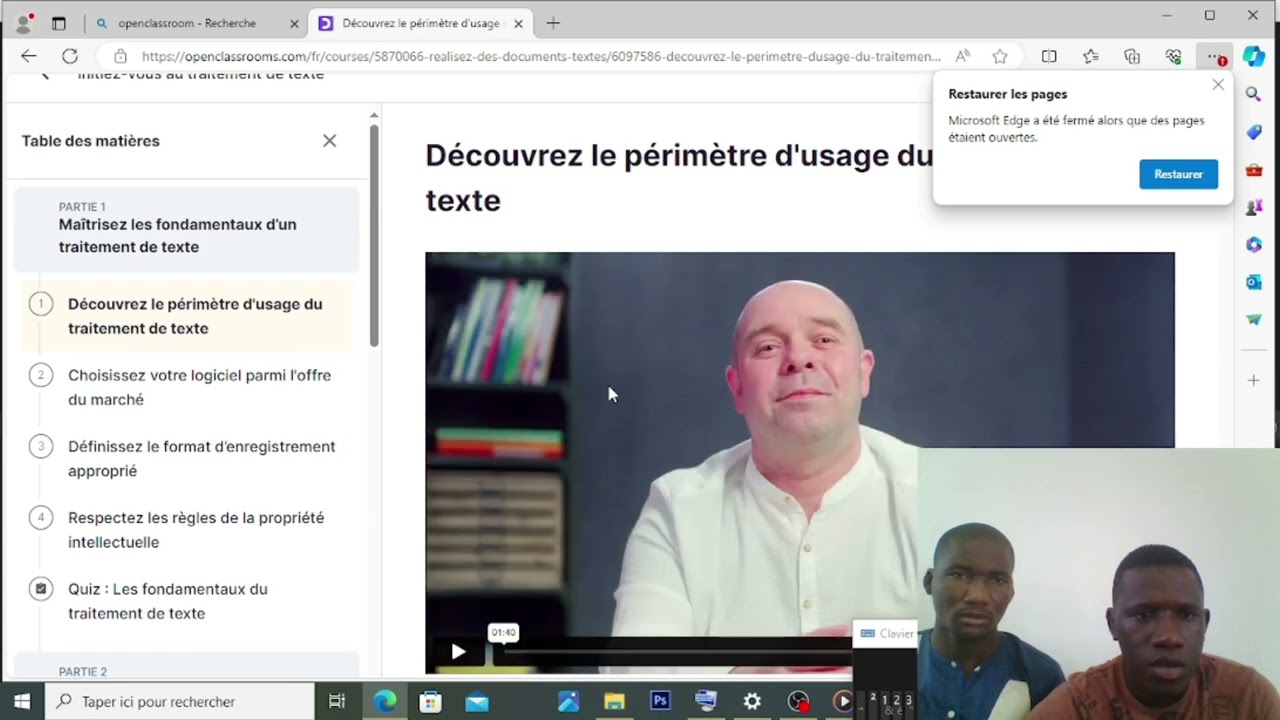Click the Restaurer button

1178,174
